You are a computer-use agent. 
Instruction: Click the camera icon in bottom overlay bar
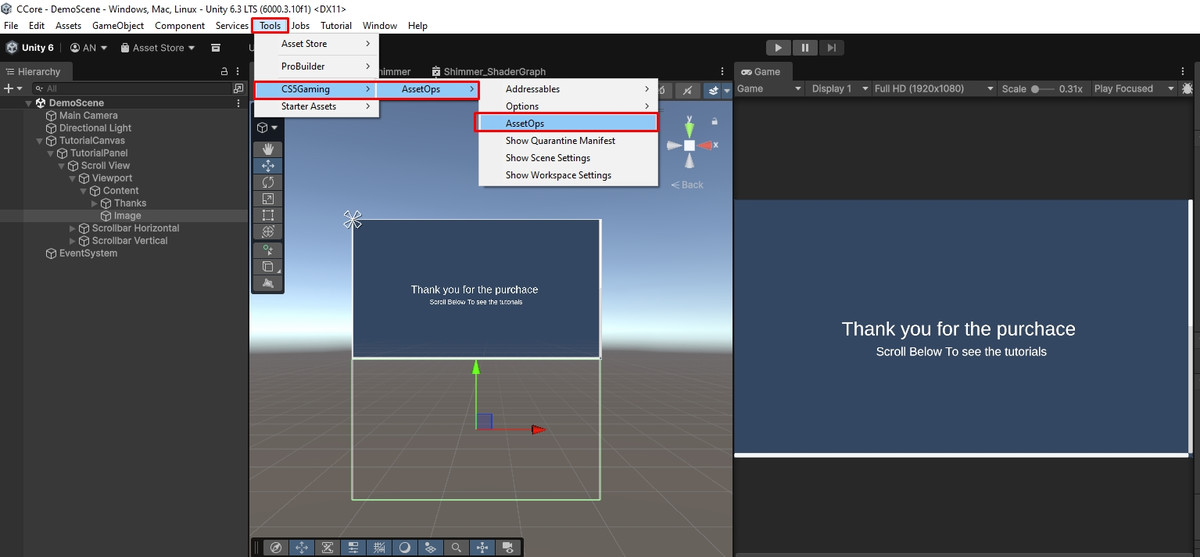coord(508,547)
